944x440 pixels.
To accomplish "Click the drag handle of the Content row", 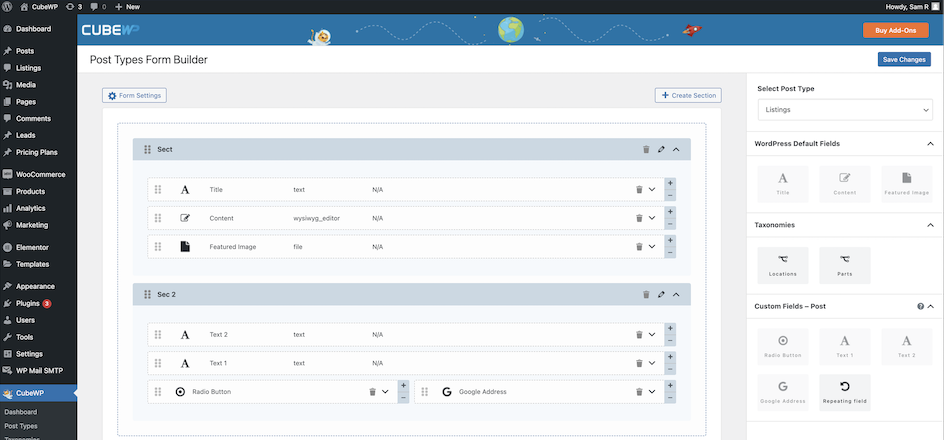I will click(x=158, y=218).
